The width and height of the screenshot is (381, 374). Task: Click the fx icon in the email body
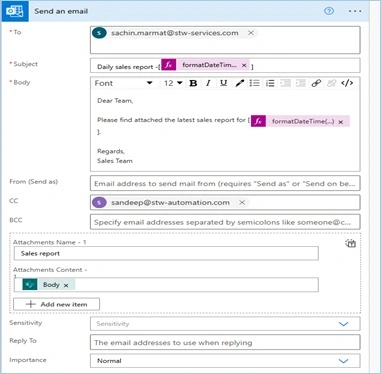click(x=259, y=121)
